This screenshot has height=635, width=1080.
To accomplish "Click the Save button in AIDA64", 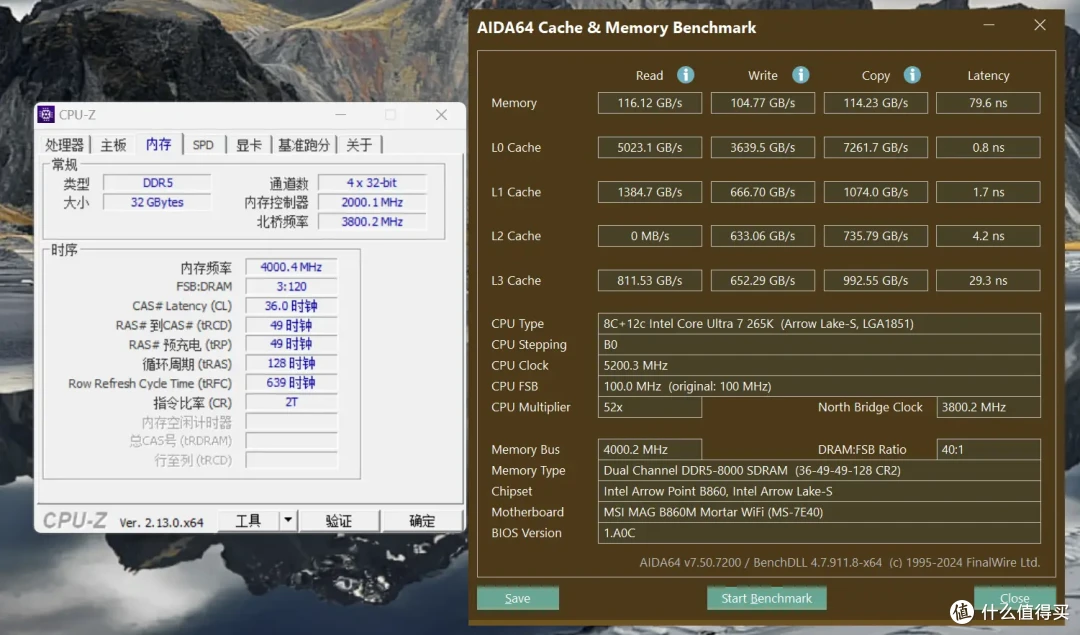I will click(x=517, y=598).
